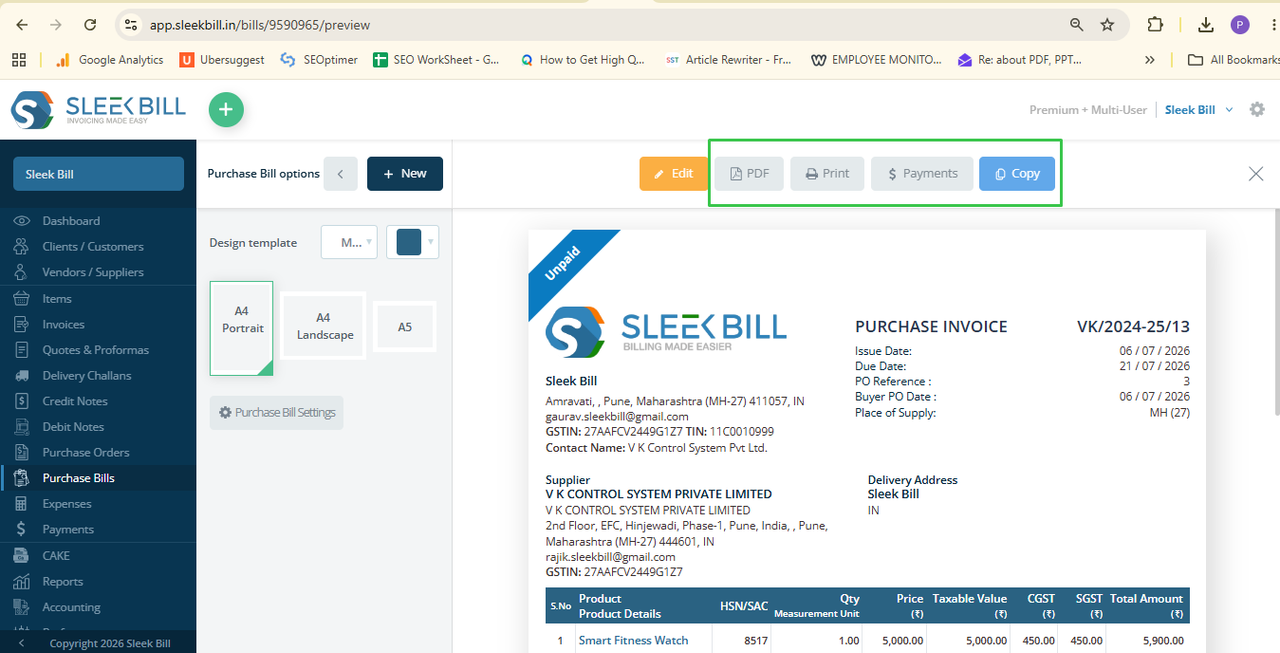Open SEOptimer bookmark
This screenshot has width=1280, height=653.
pyautogui.click(x=318, y=60)
